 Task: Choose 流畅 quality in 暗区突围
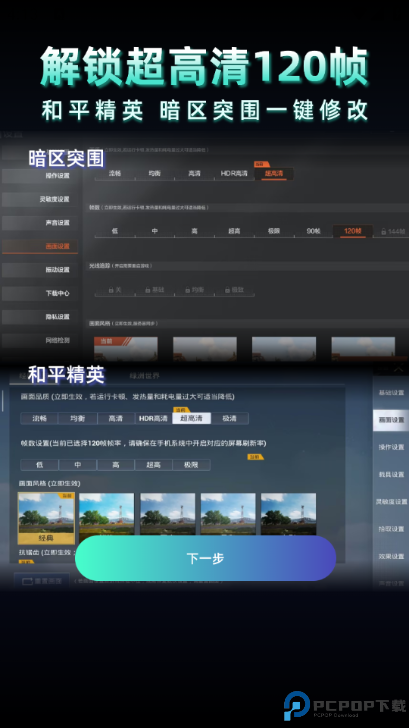(x=115, y=174)
